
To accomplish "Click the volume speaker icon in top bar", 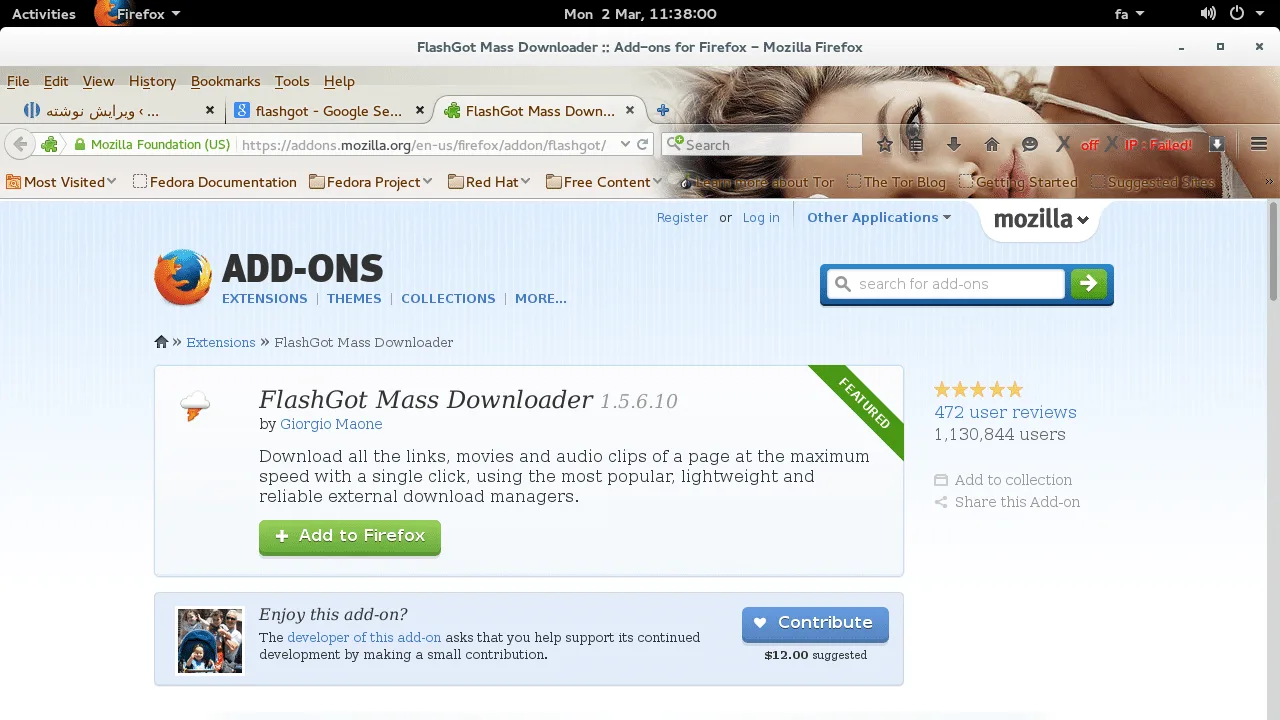I will (x=1208, y=14).
